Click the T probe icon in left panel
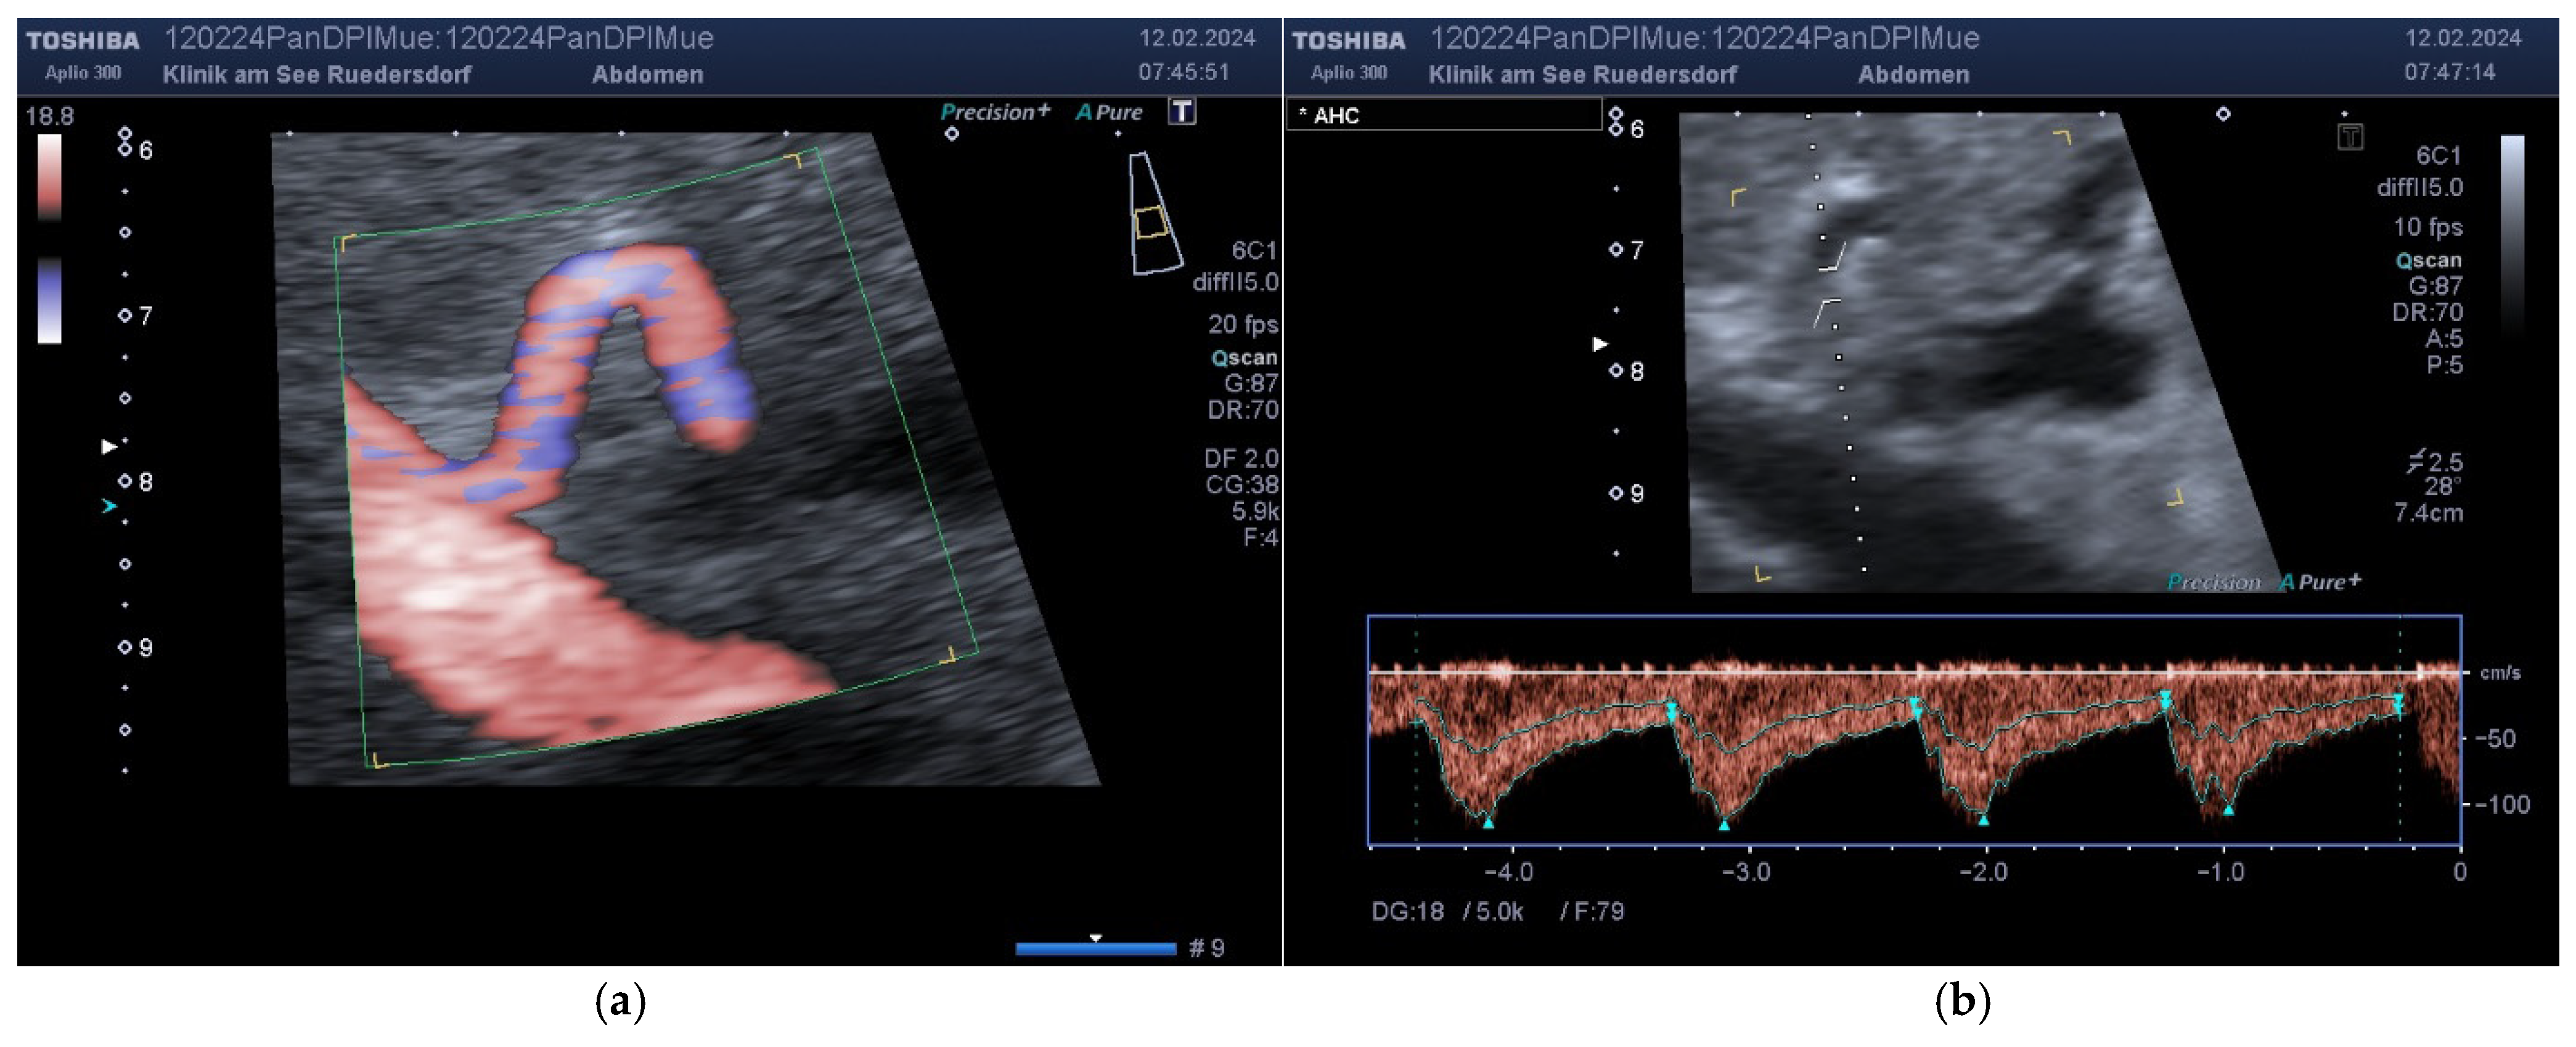Image resolution: width=2576 pixels, height=1047 pixels. [1181, 111]
